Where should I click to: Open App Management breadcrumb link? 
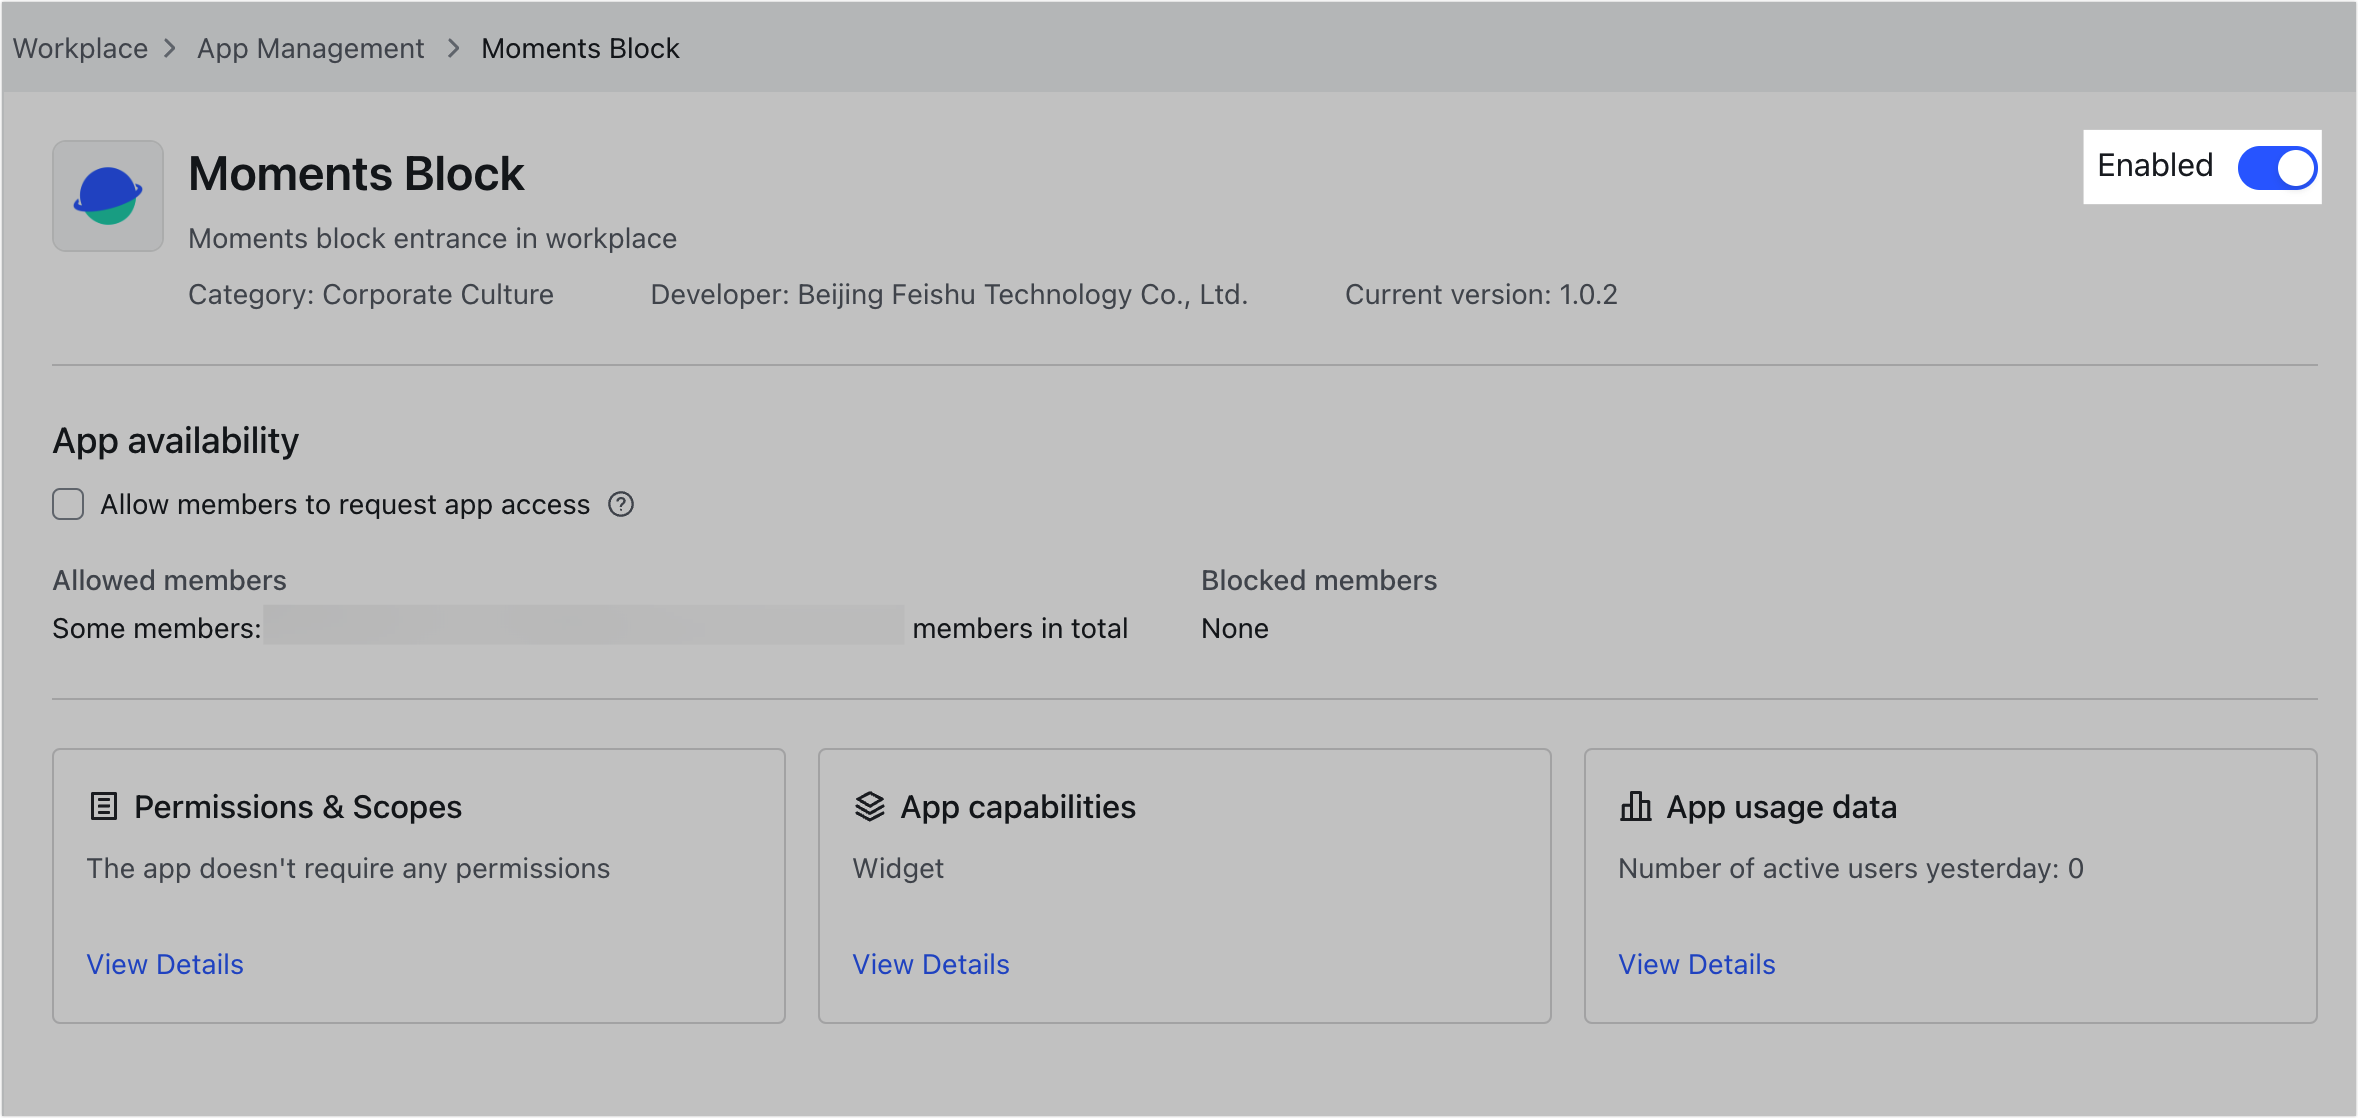point(310,48)
